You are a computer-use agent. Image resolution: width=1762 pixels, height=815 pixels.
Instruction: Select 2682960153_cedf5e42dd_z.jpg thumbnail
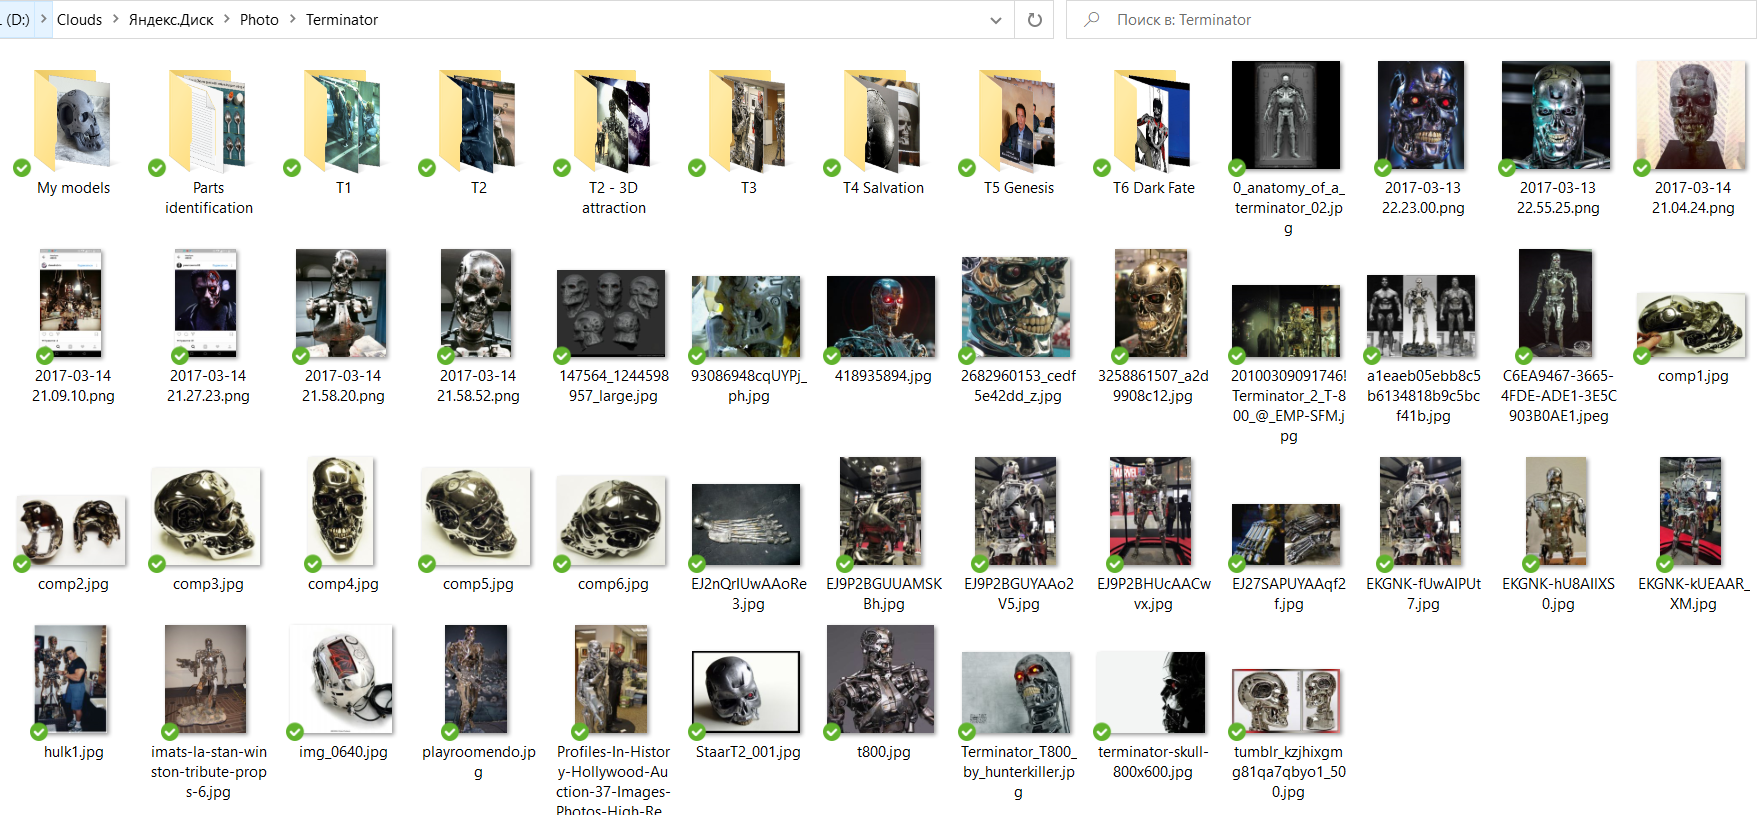pos(1016,307)
